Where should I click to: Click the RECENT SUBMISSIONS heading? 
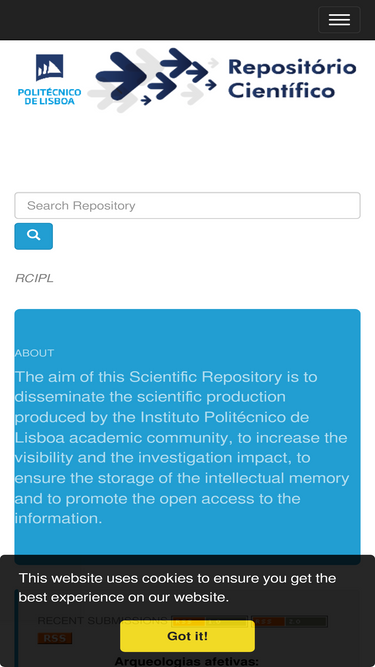(x=102, y=621)
